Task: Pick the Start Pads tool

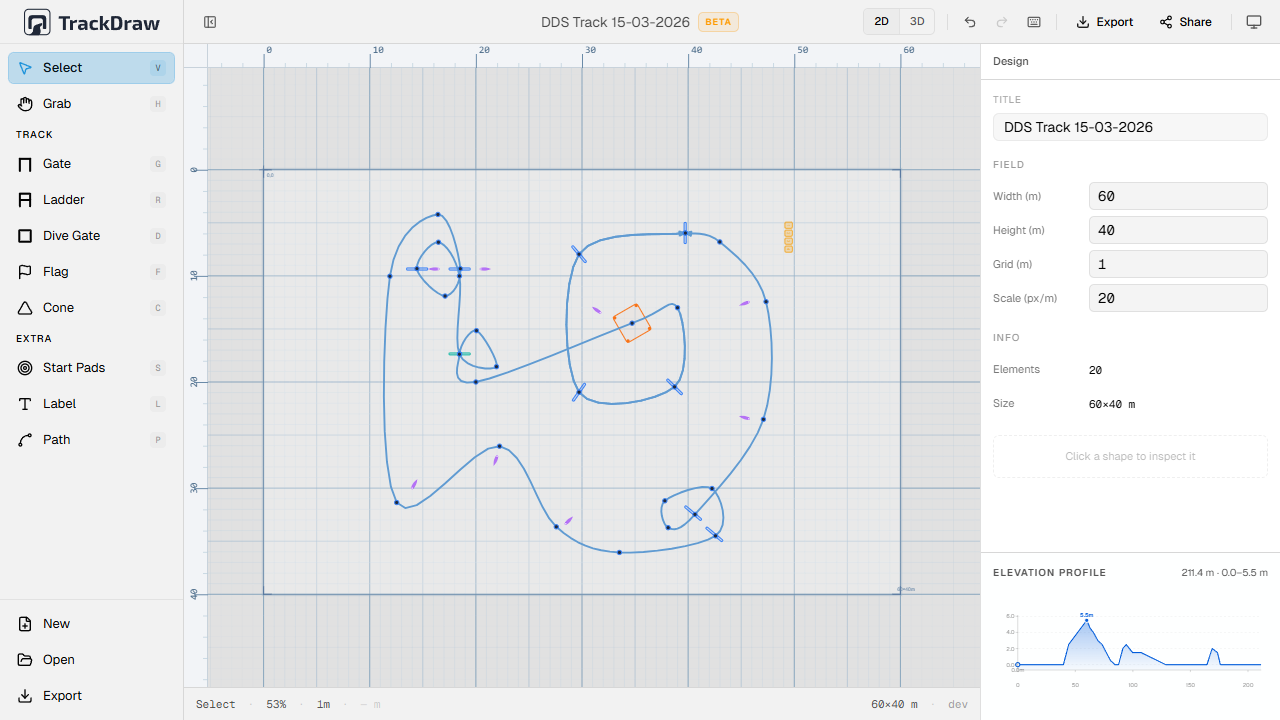Action: coord(73,367)
